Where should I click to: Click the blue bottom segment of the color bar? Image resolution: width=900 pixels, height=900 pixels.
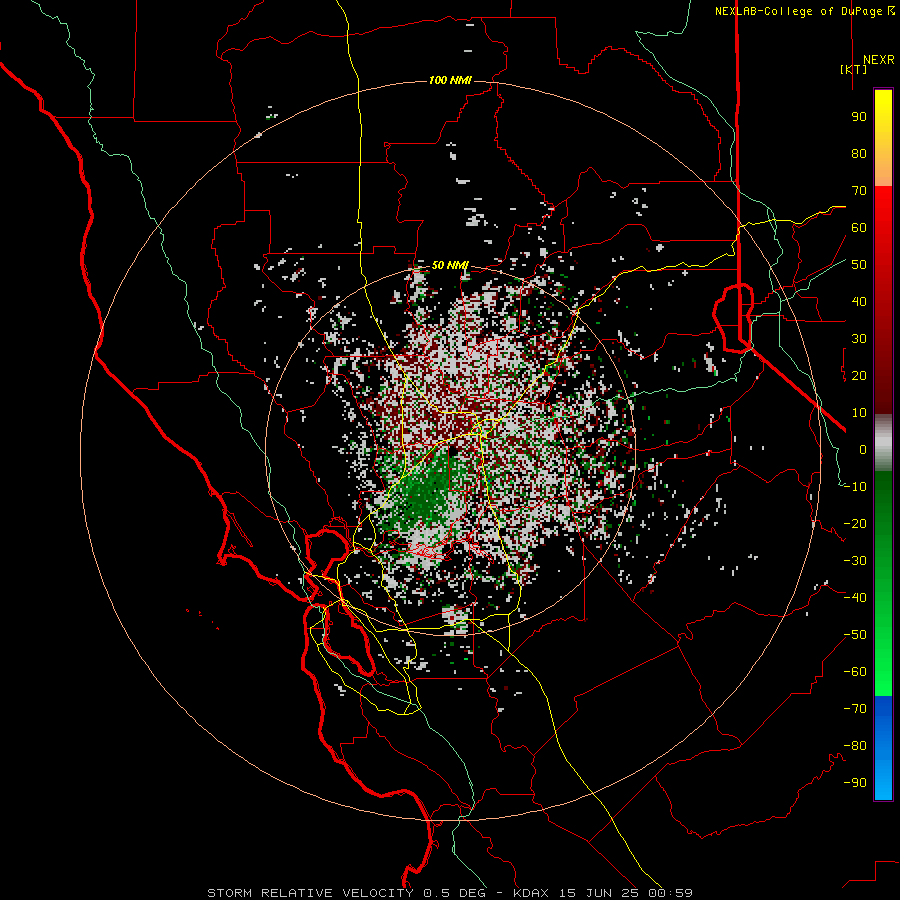pos(883,748)
